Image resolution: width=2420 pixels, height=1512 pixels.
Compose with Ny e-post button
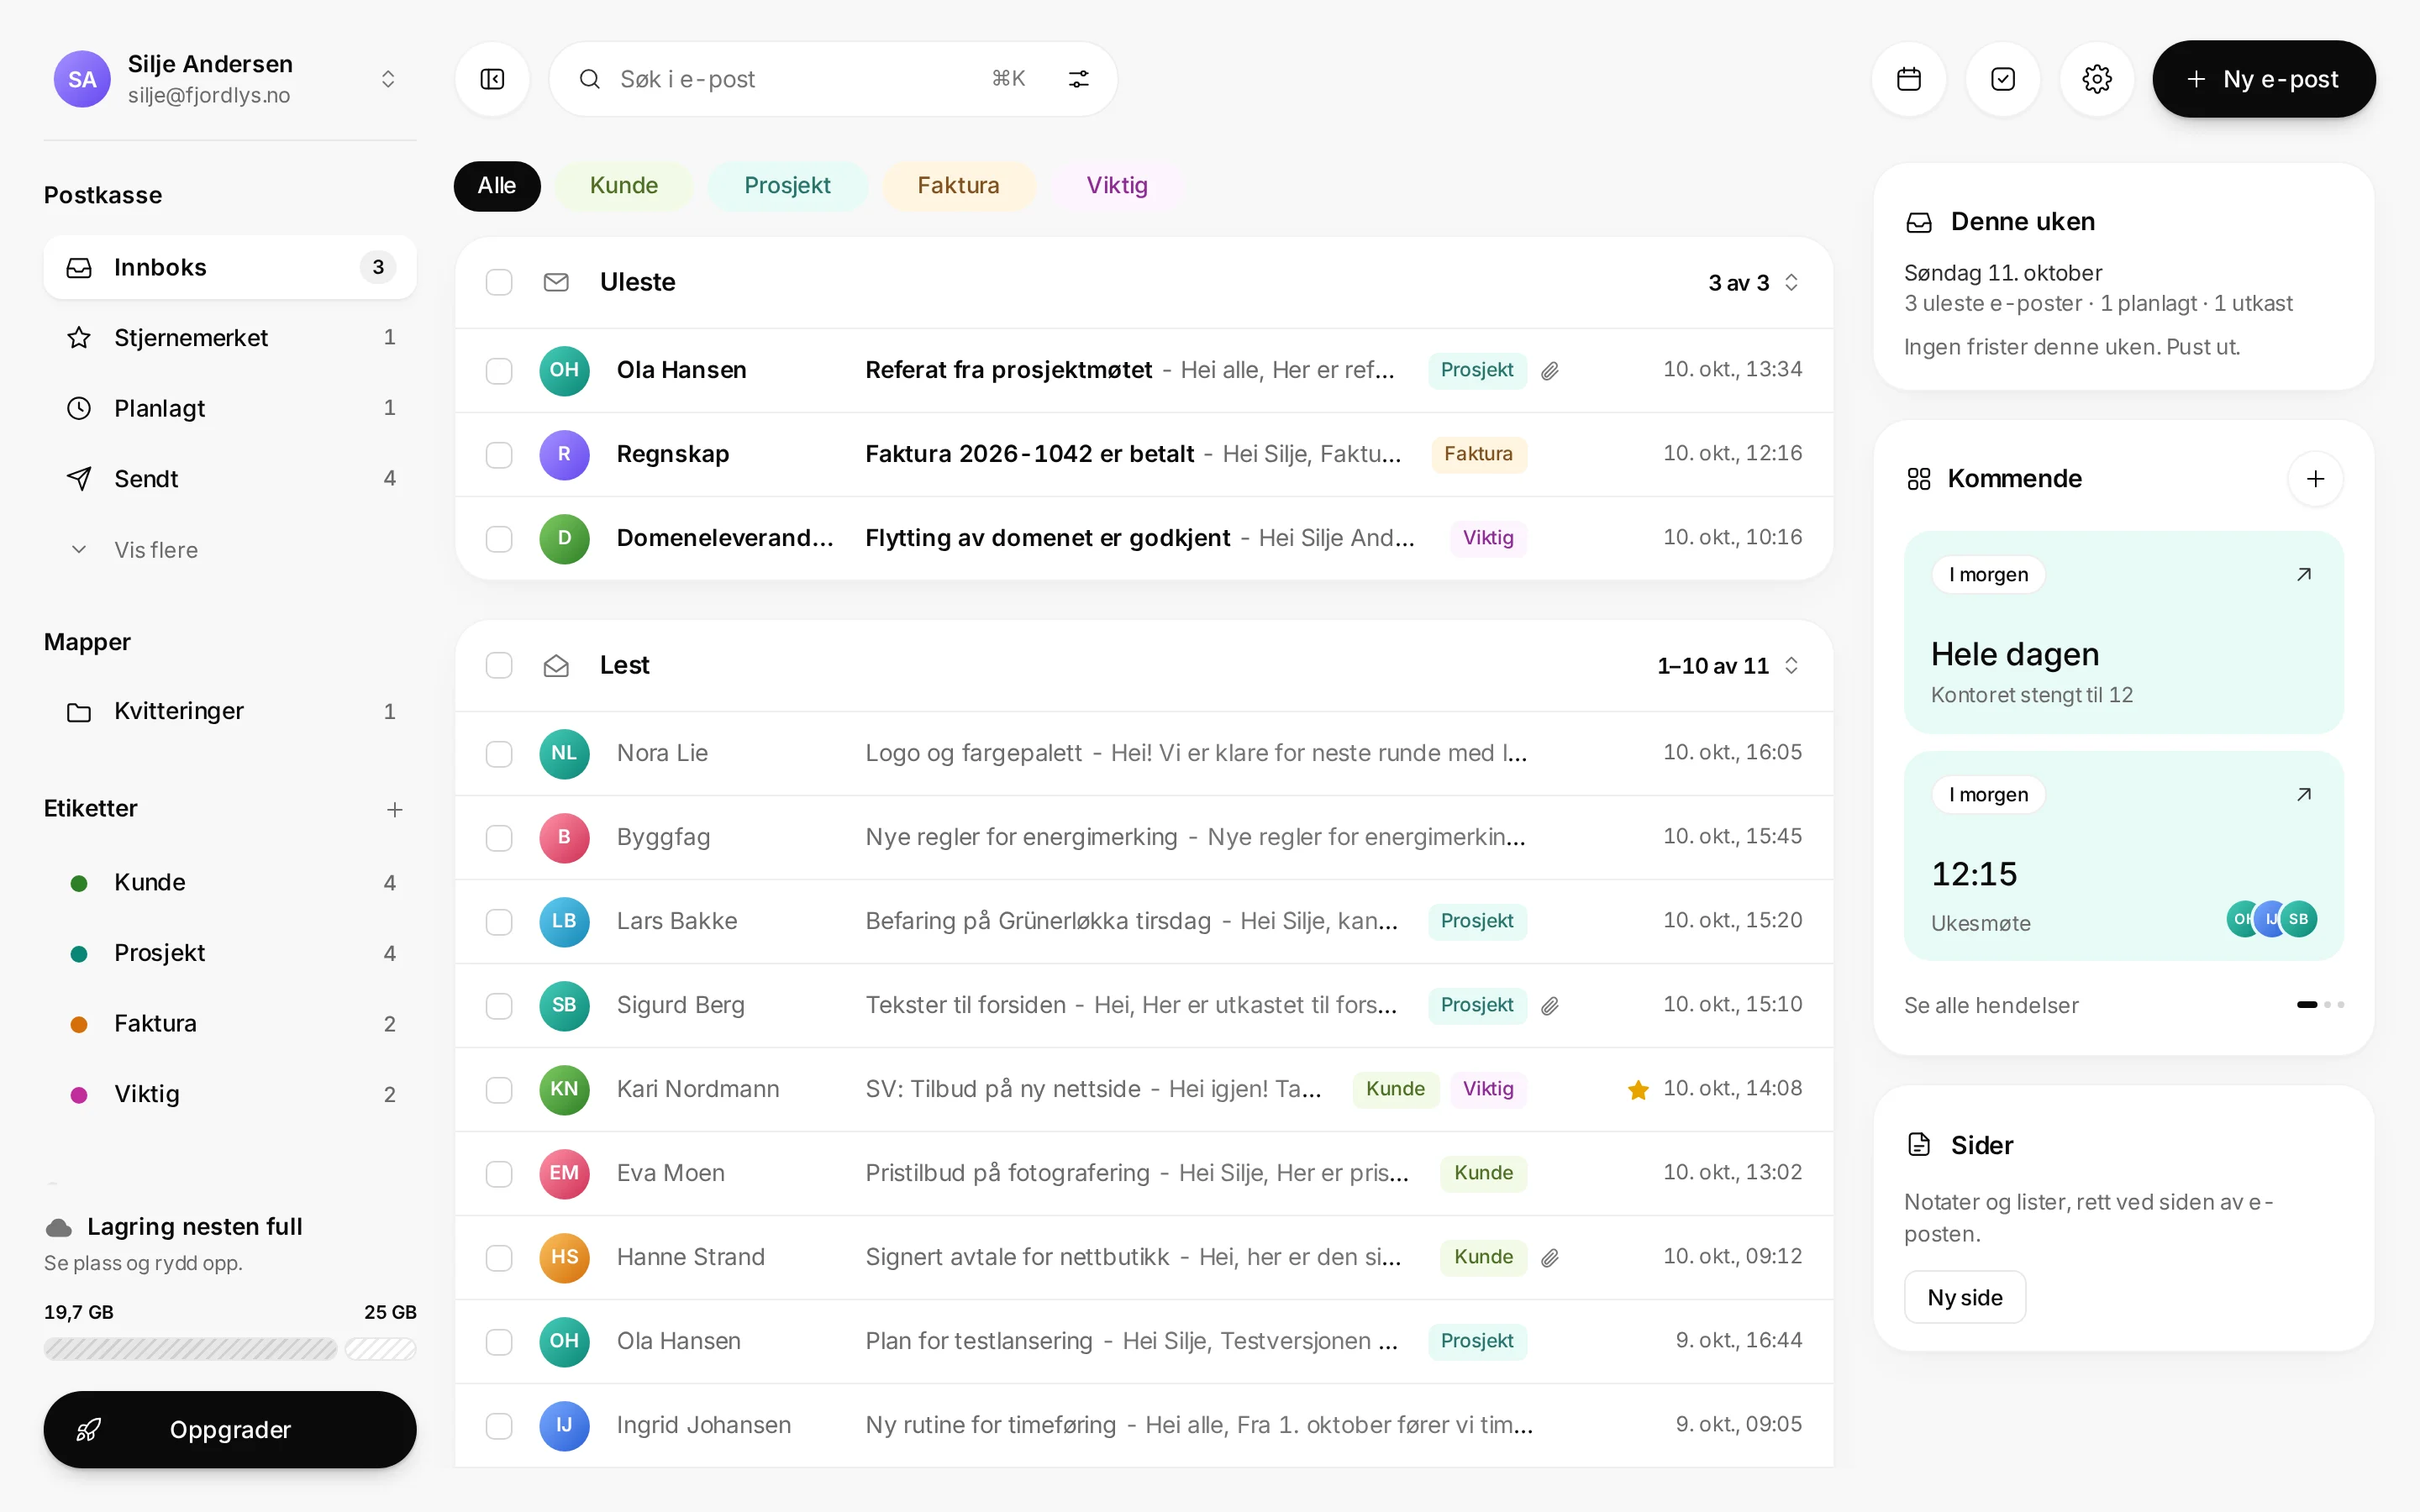pyautogui.click(x=2263, y=79)
